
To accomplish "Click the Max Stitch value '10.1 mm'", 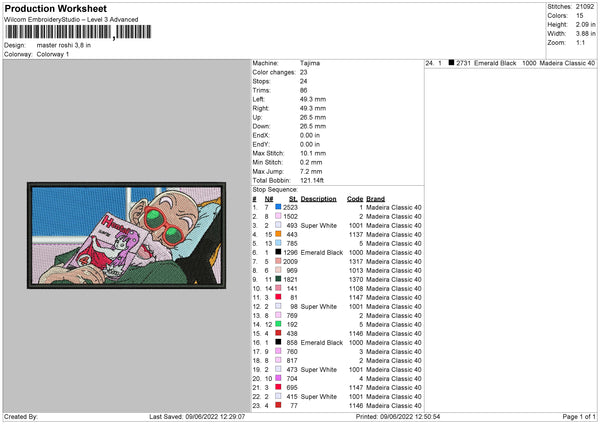I will (x=313, y=153).
